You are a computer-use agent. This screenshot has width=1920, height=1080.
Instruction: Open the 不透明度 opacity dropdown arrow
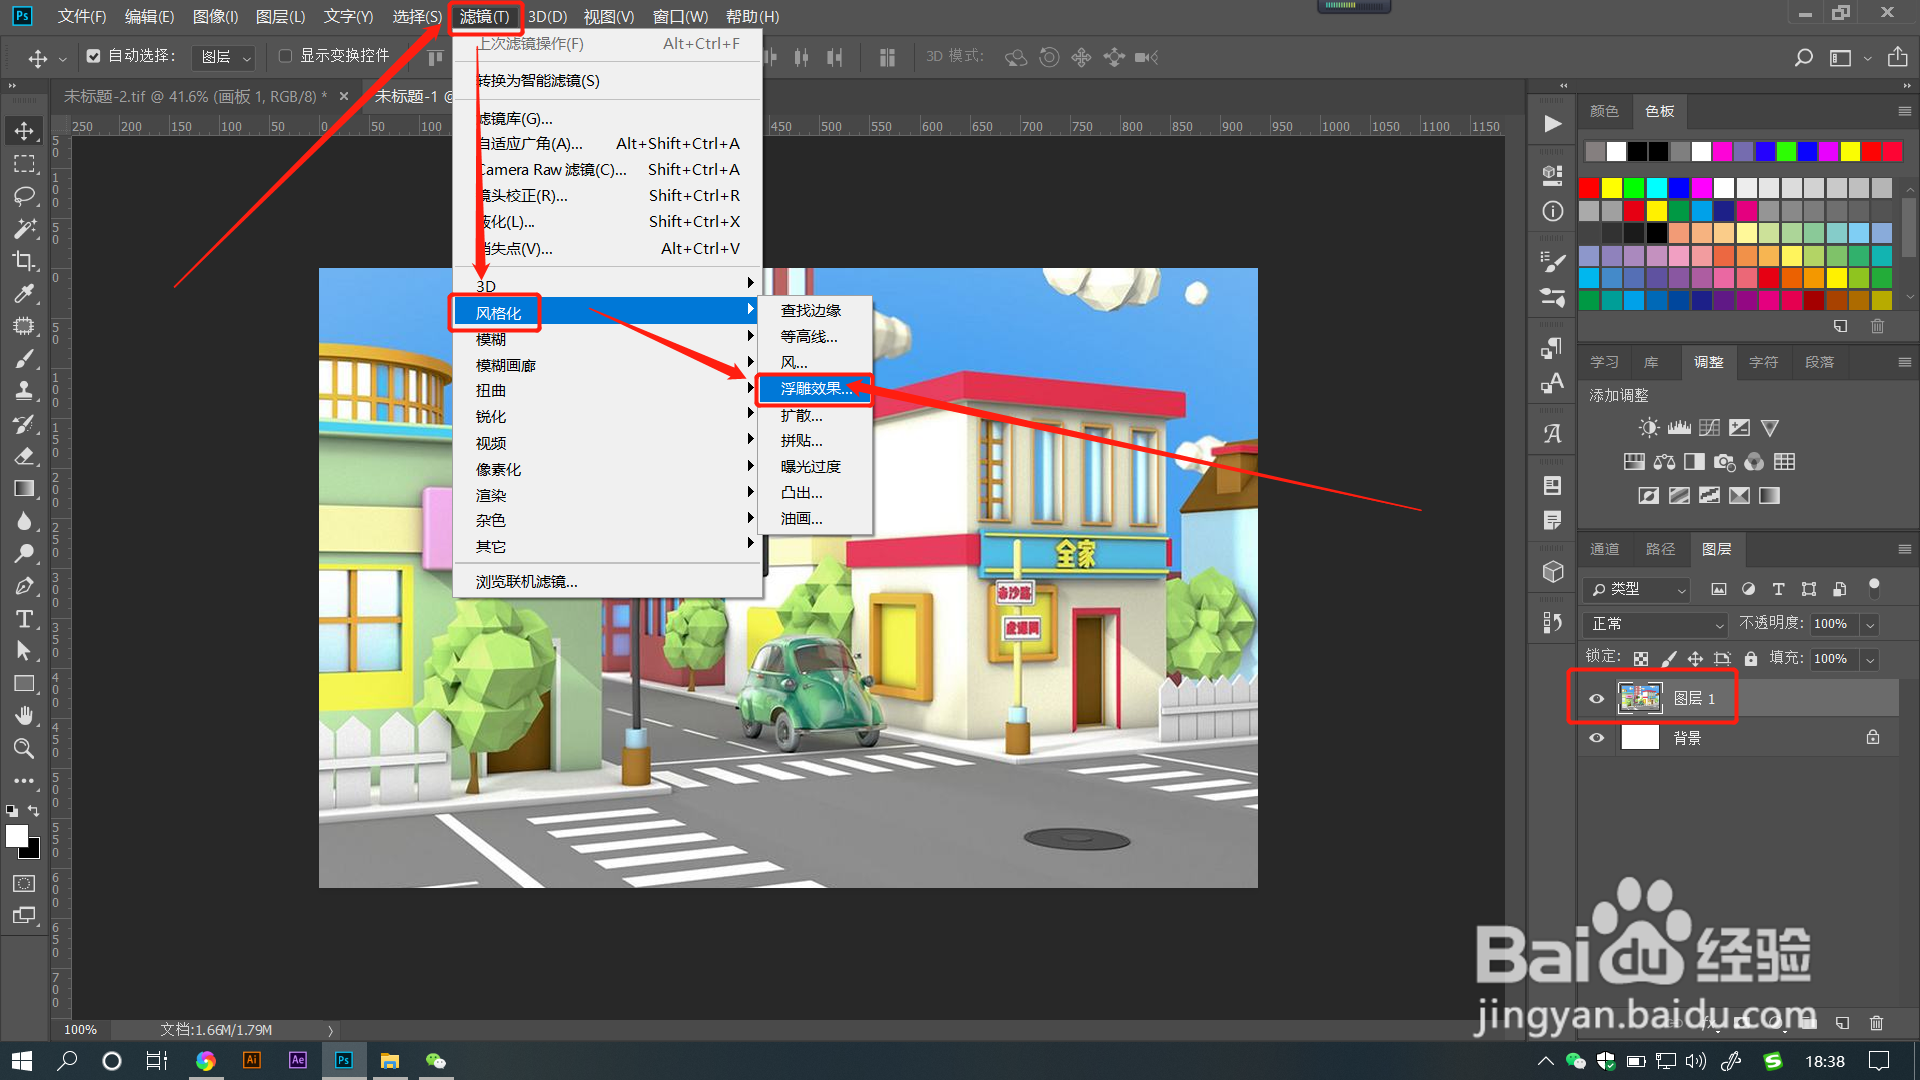pos(1870,624)
